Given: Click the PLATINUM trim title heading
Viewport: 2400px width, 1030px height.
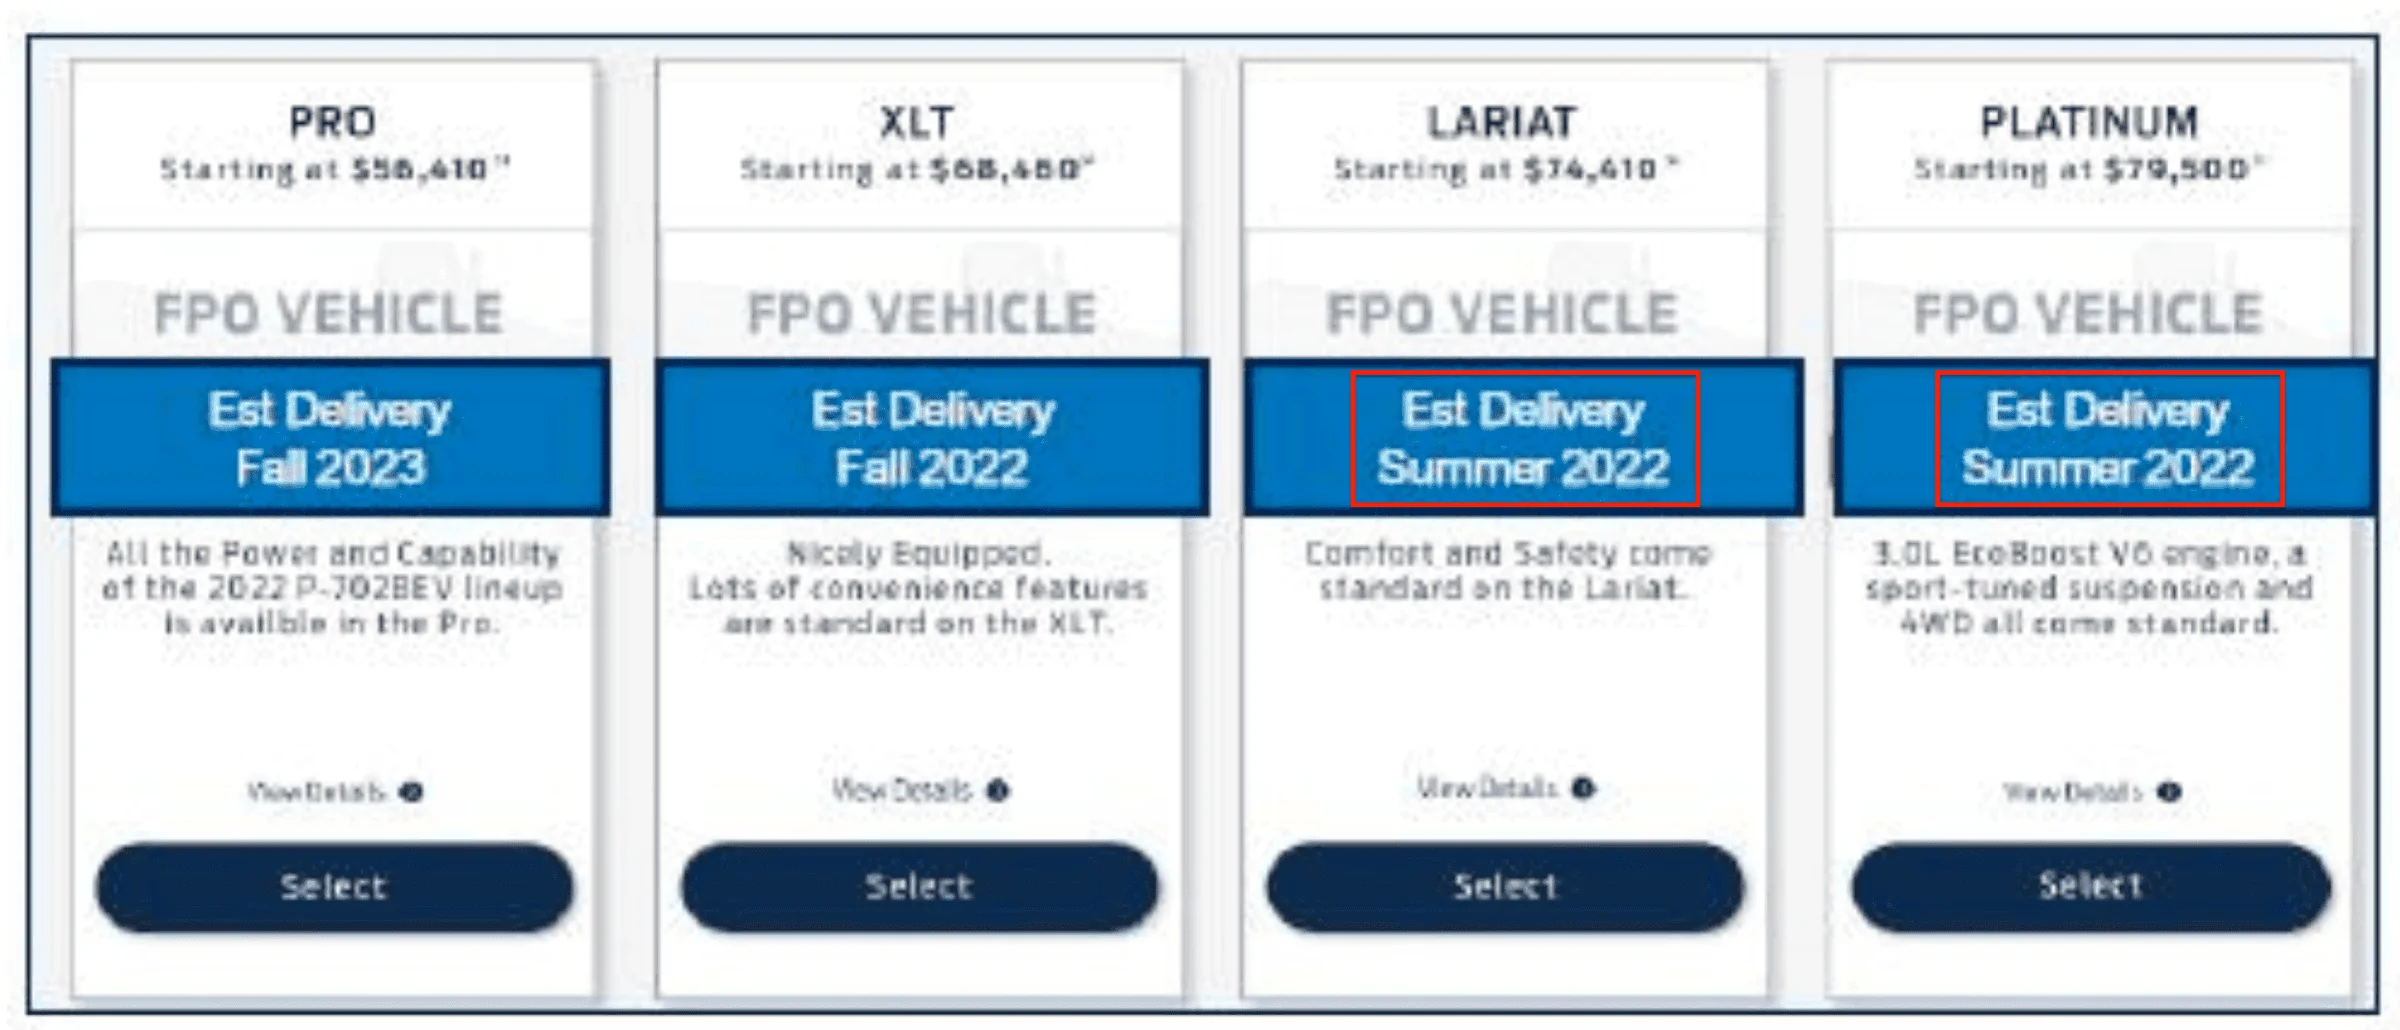Looking at the screenshot, I should (x=2089, y=123).
